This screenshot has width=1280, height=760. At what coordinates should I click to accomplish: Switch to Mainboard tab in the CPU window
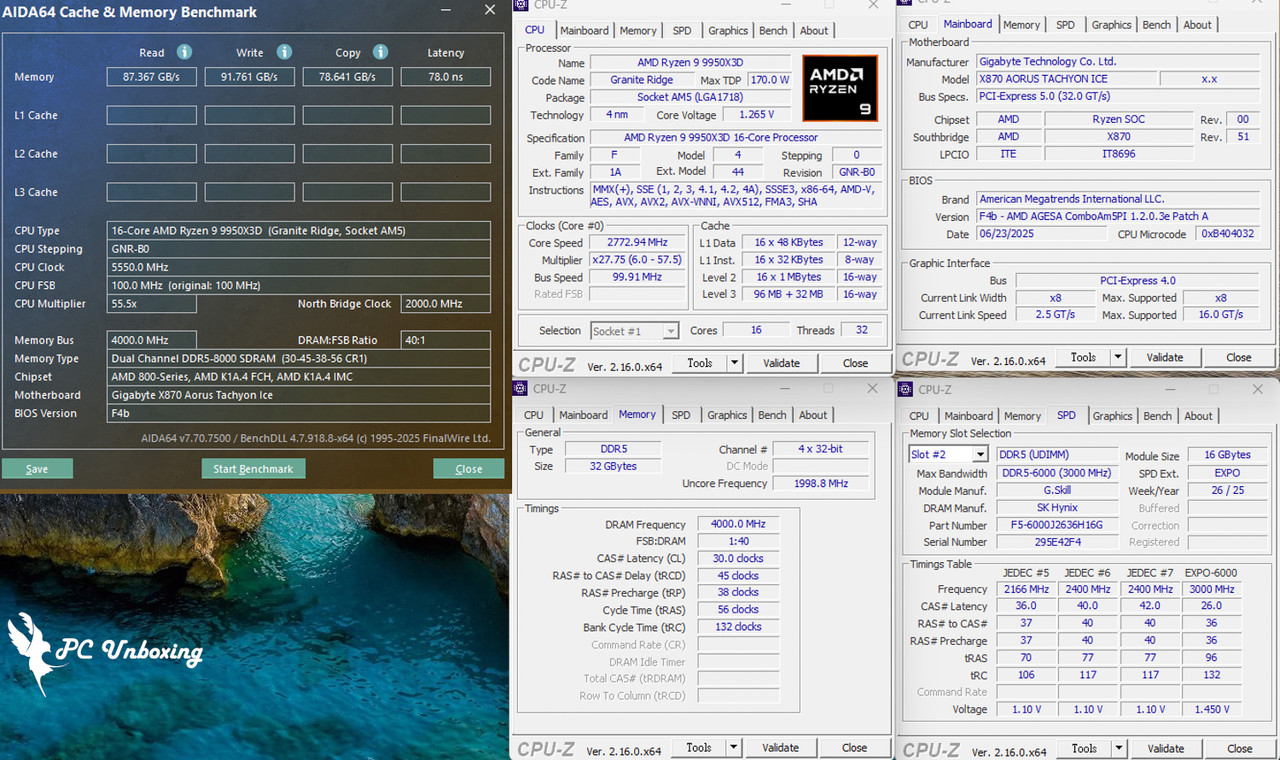pyautogui.click(x=584, y=31)
